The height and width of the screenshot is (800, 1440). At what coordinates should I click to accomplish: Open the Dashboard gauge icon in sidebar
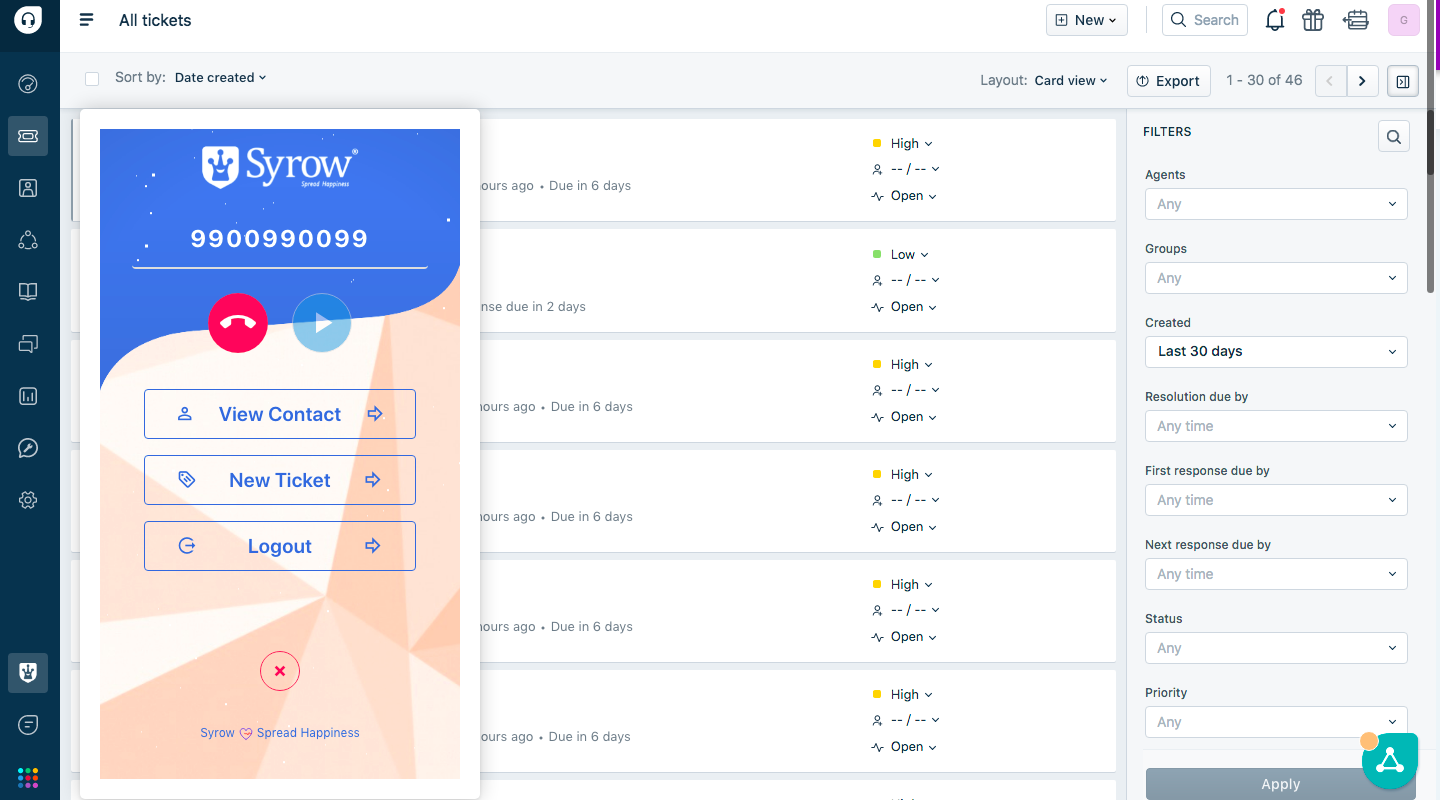[28, 83]
